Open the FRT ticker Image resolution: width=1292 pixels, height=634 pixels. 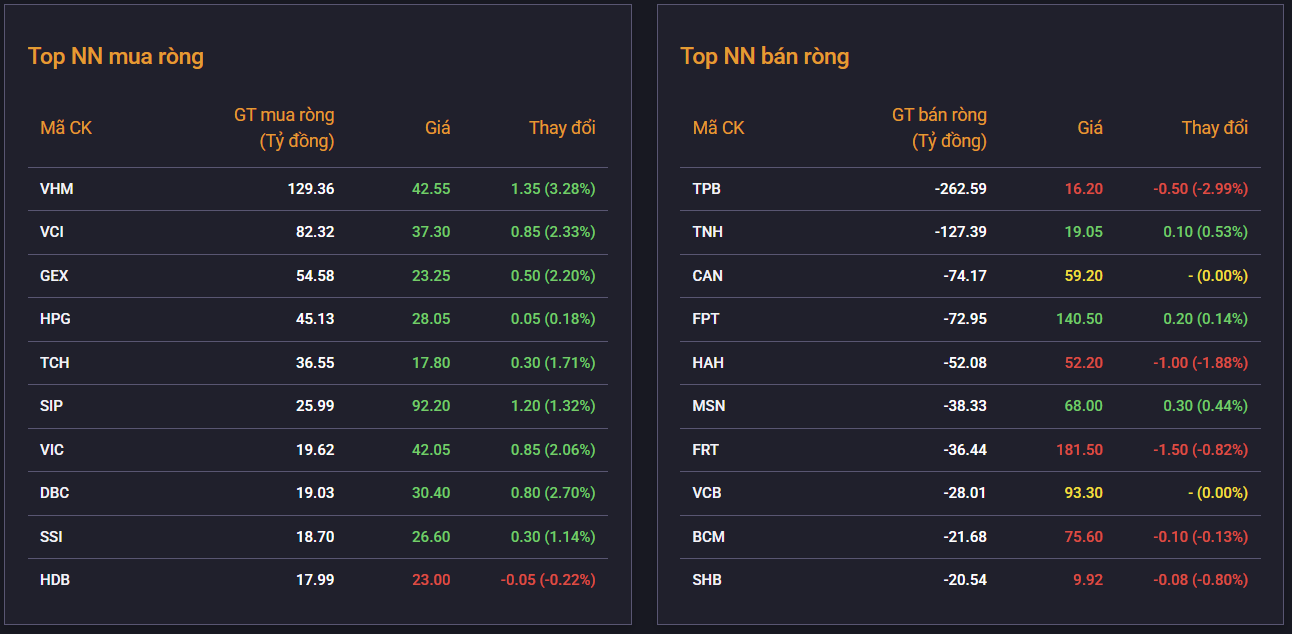click(706, 450)
